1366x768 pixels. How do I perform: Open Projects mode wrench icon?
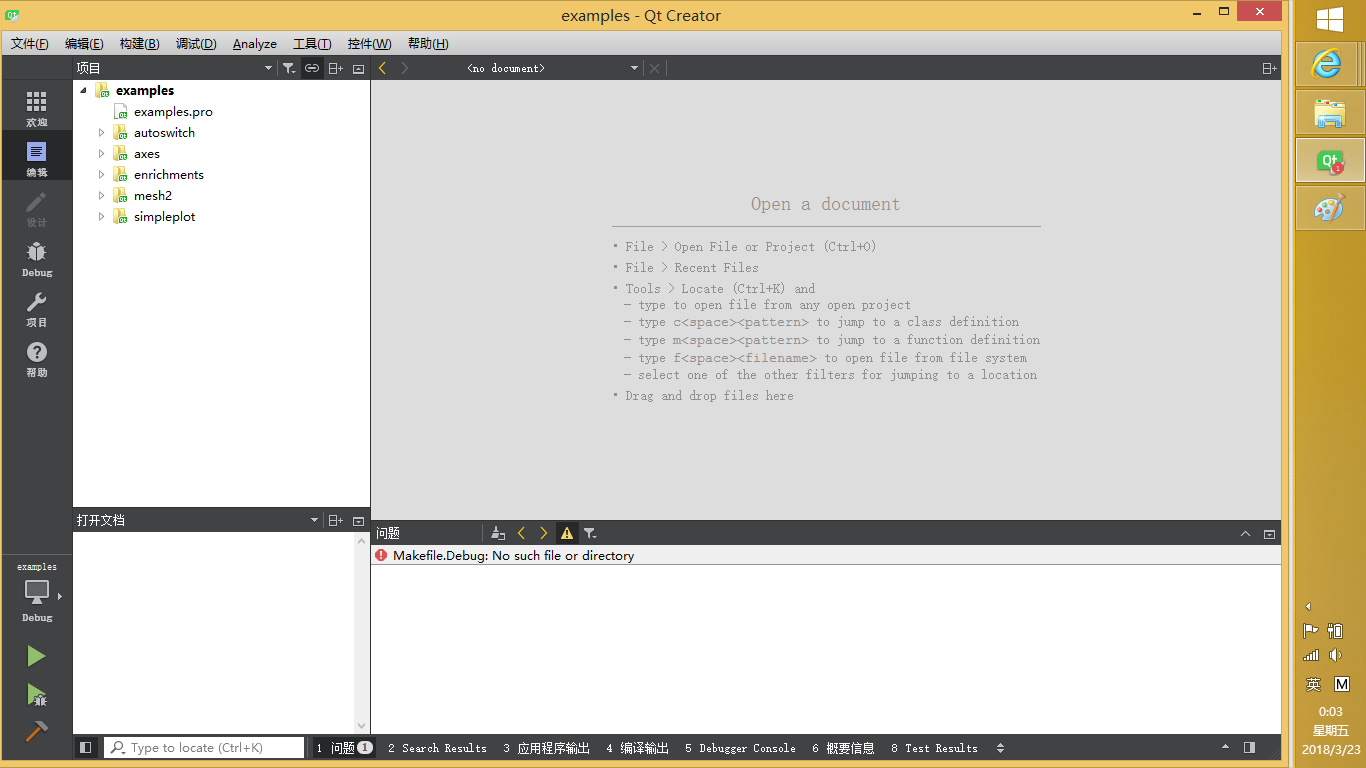pyautogui.click(x=36, y=307)
